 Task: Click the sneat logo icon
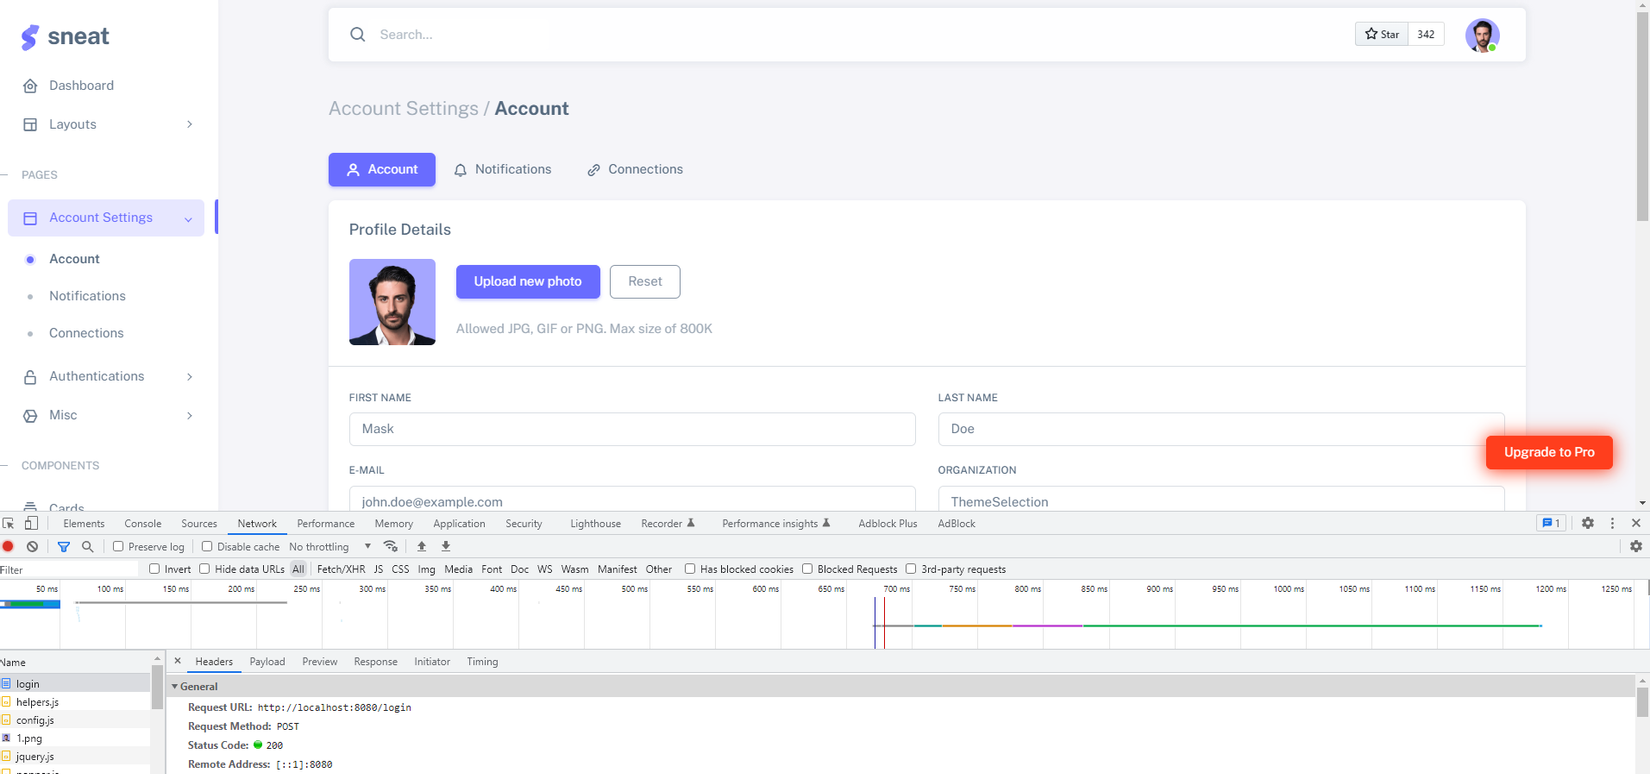30,37
